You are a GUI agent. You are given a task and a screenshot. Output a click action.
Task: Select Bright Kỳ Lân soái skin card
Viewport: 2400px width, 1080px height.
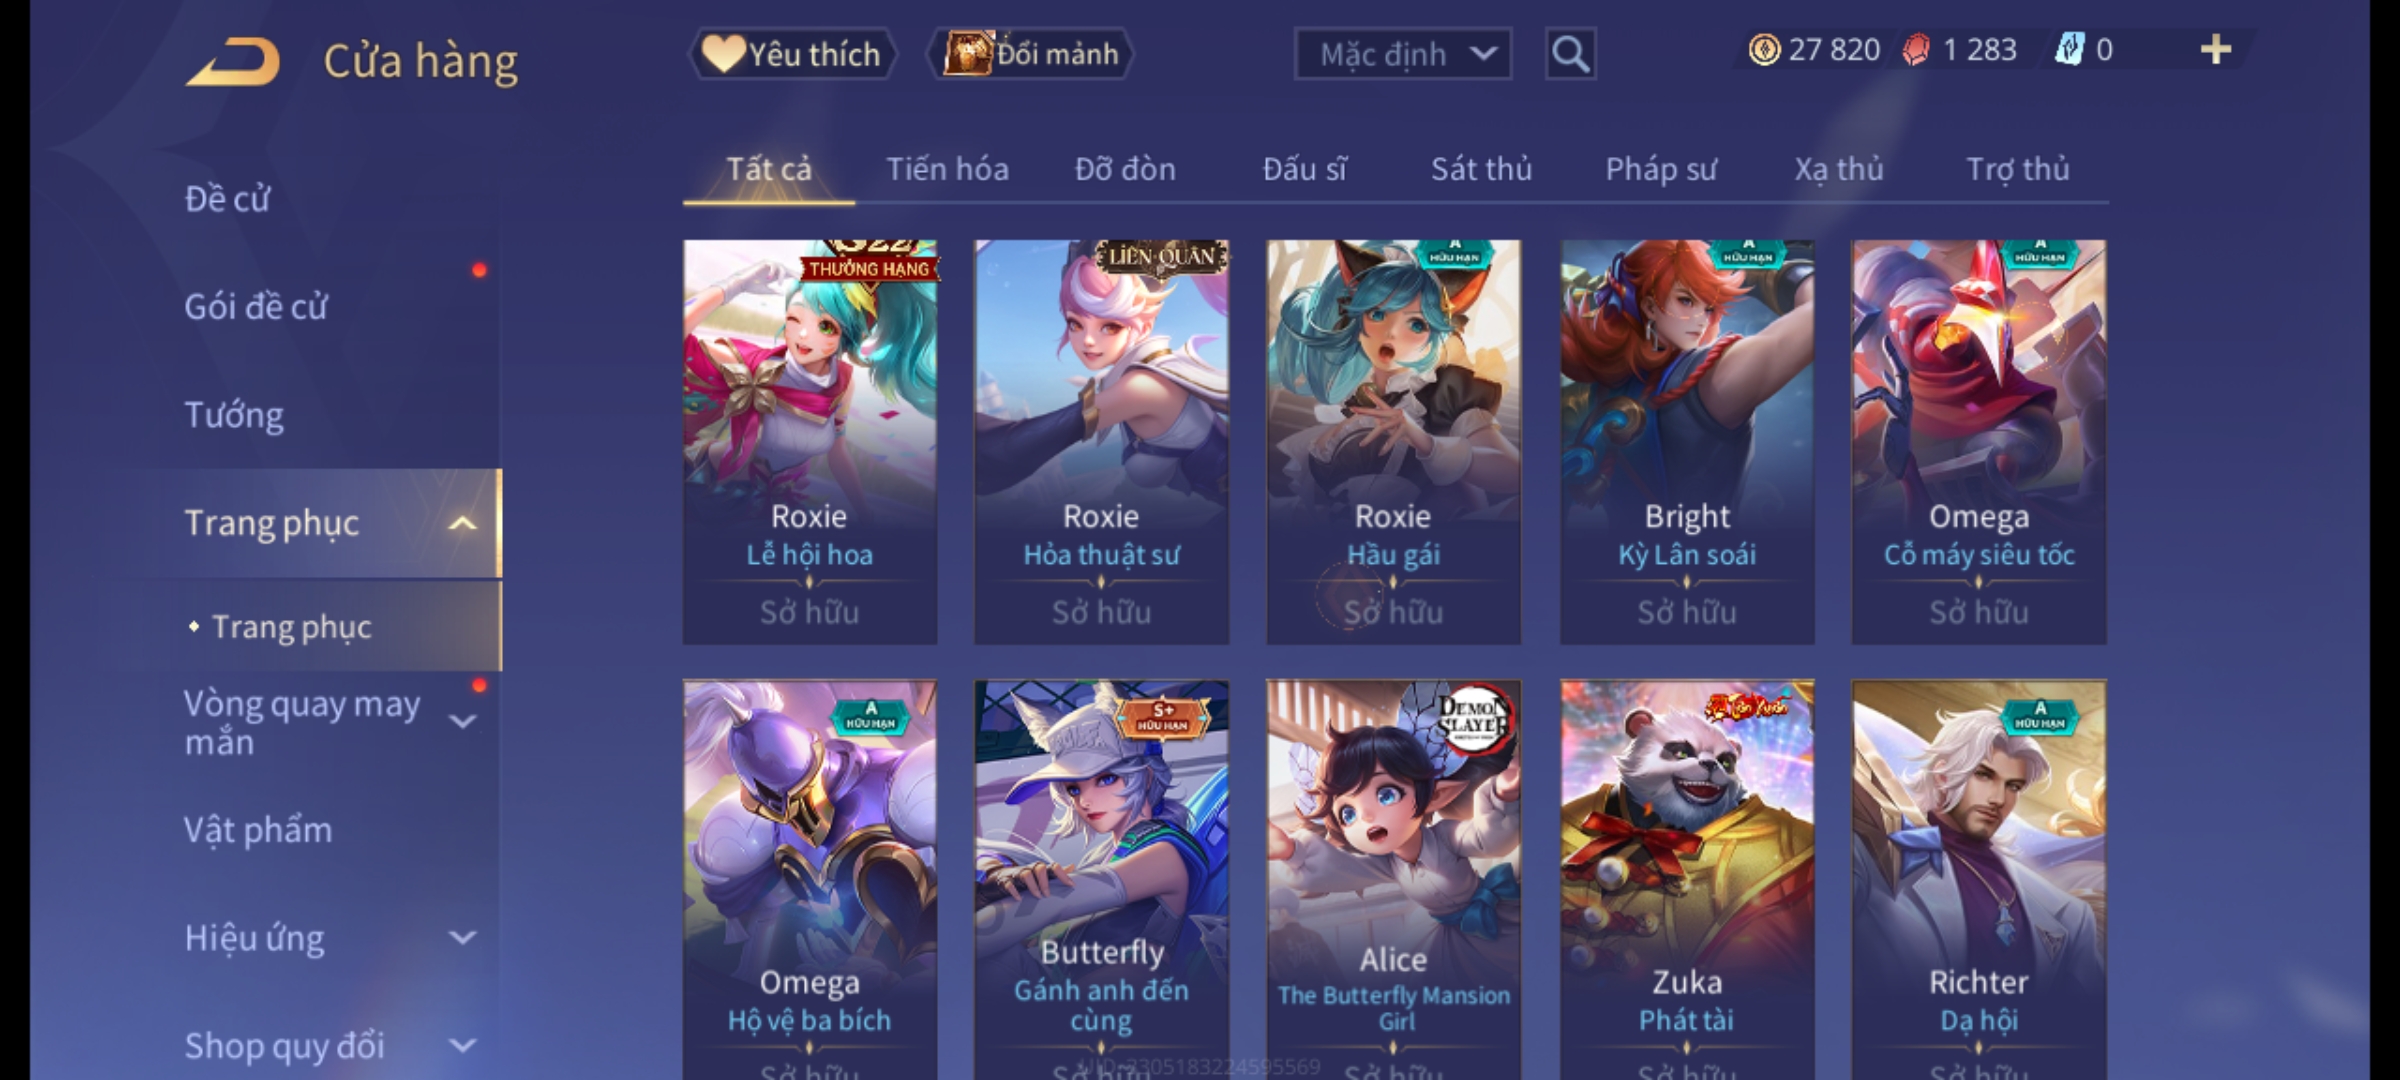tap(1687, 441)
